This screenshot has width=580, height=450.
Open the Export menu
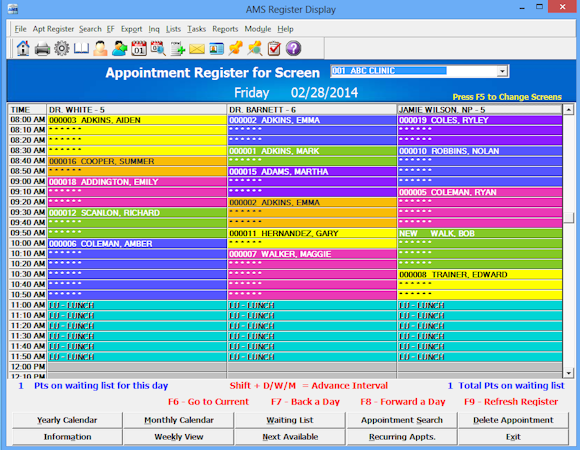(131, 29)
